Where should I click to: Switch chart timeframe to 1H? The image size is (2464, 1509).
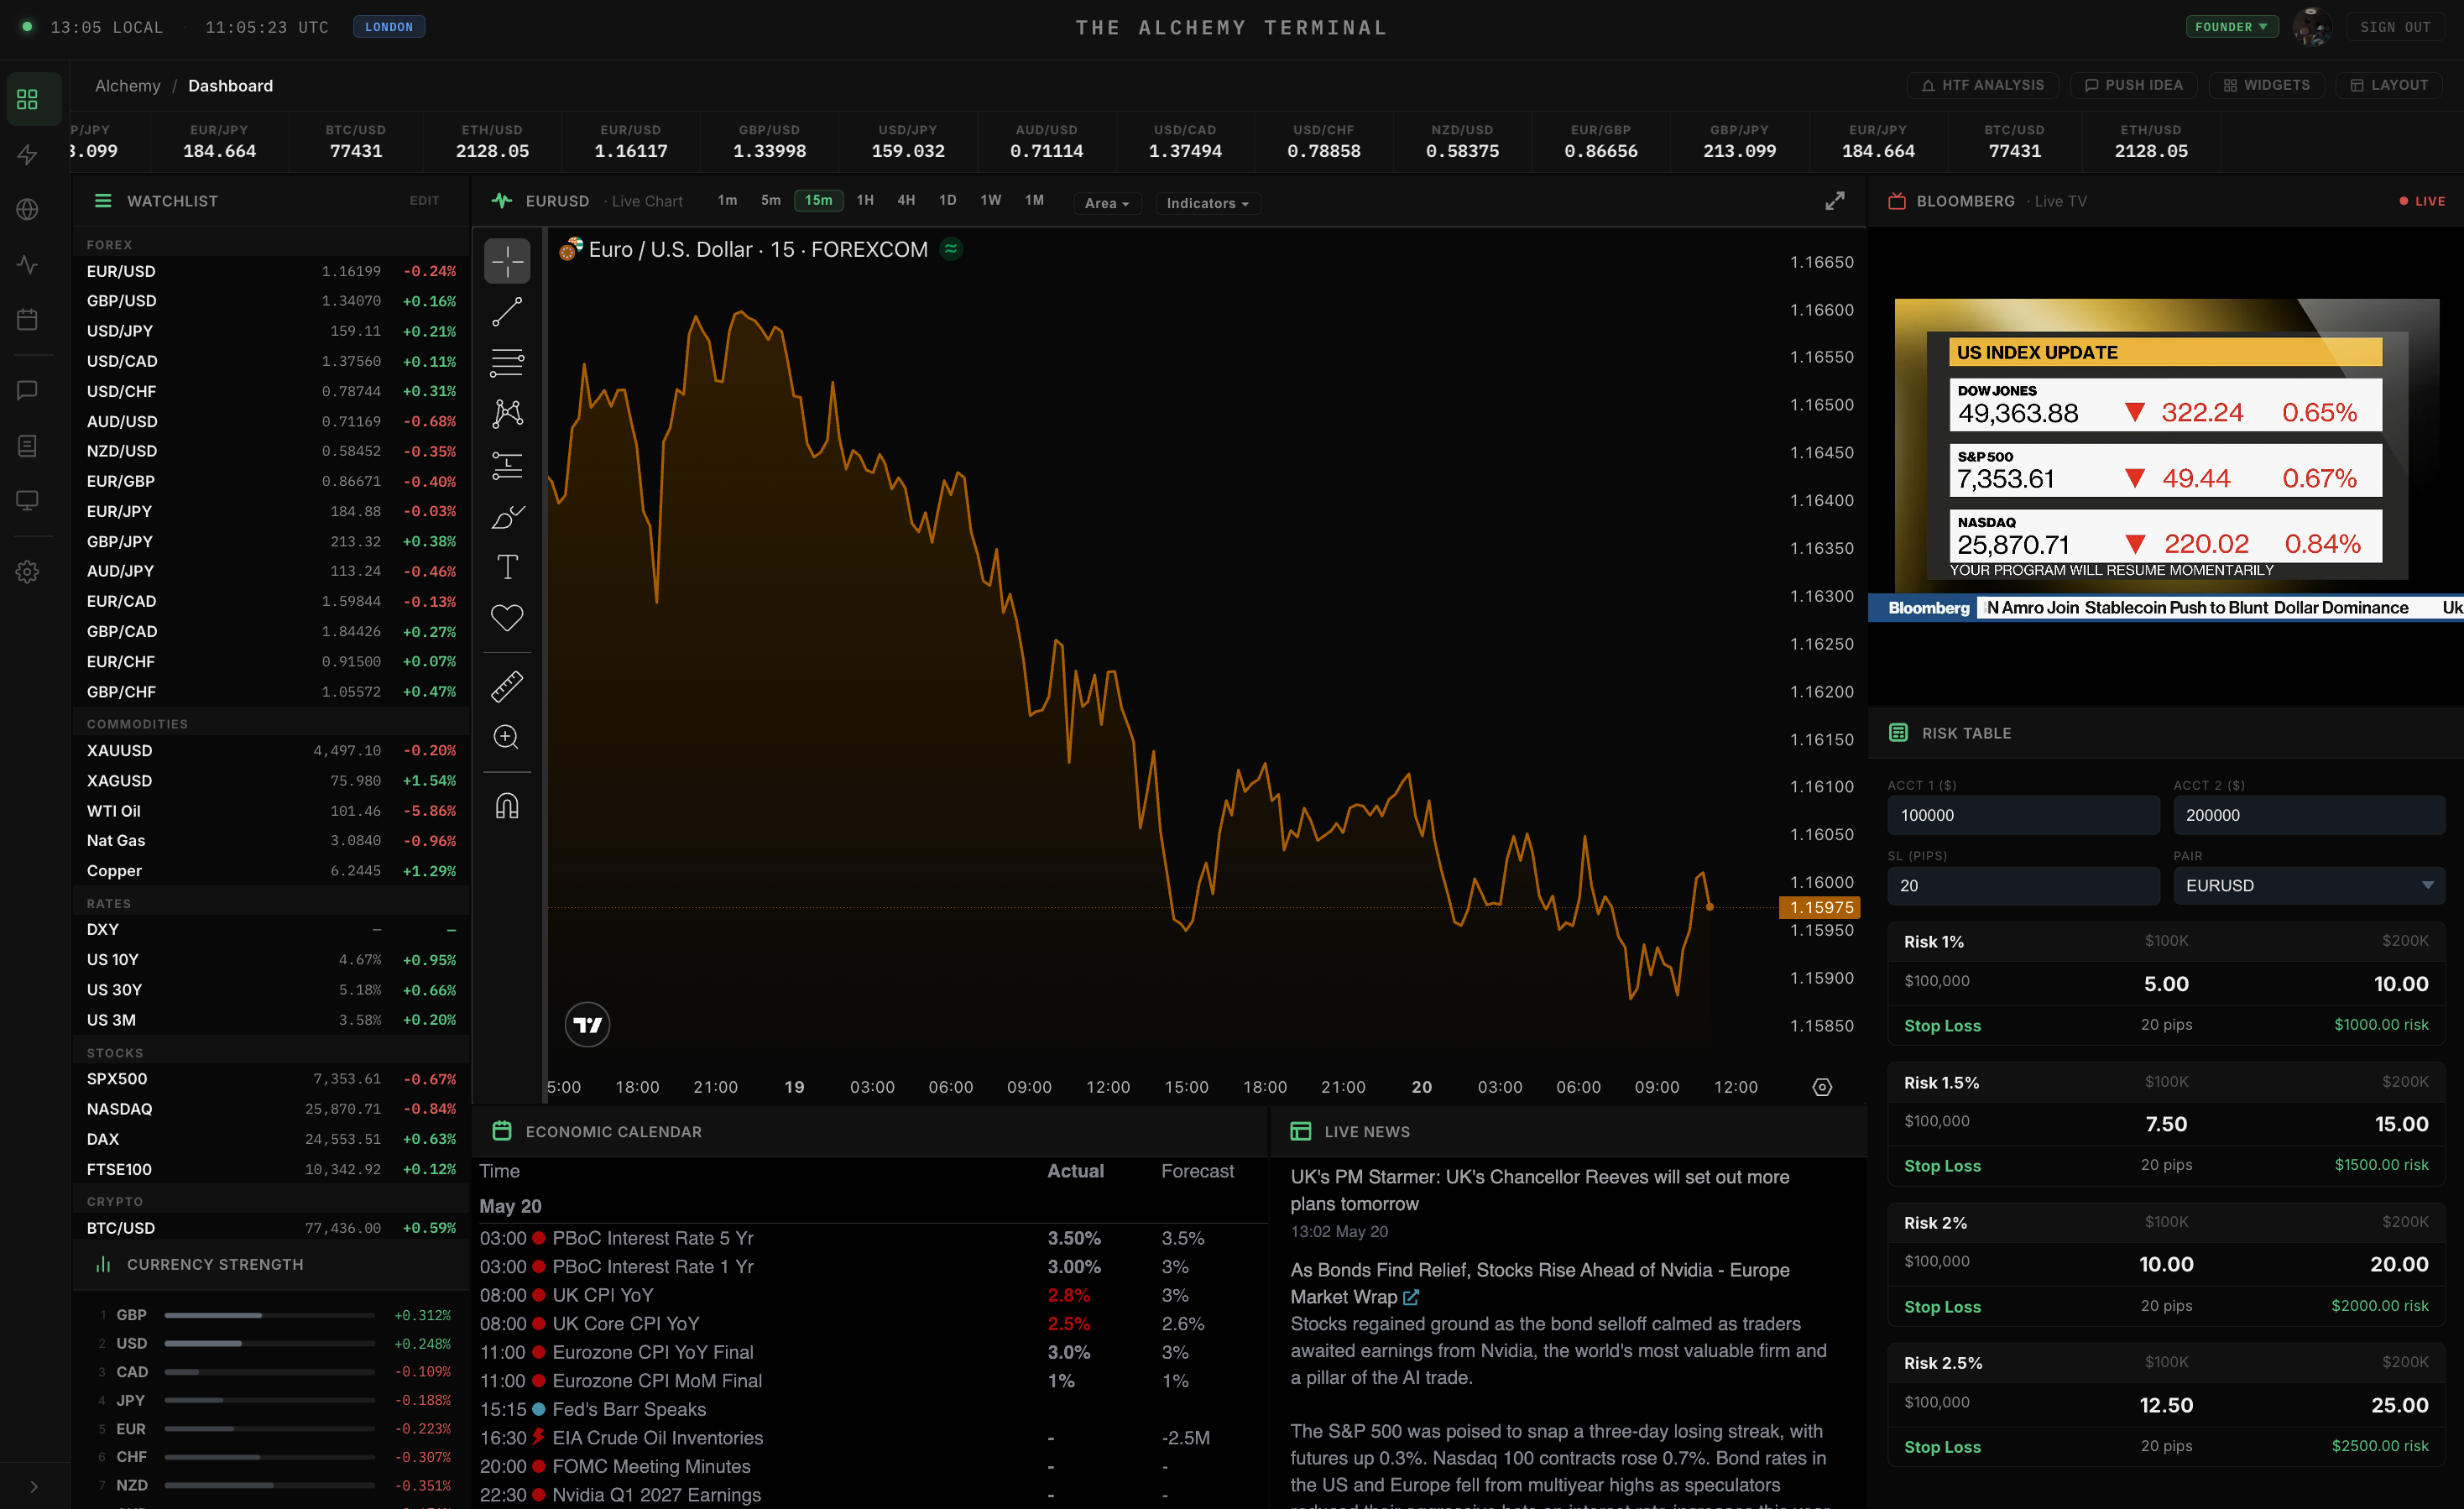pos(865,201)
